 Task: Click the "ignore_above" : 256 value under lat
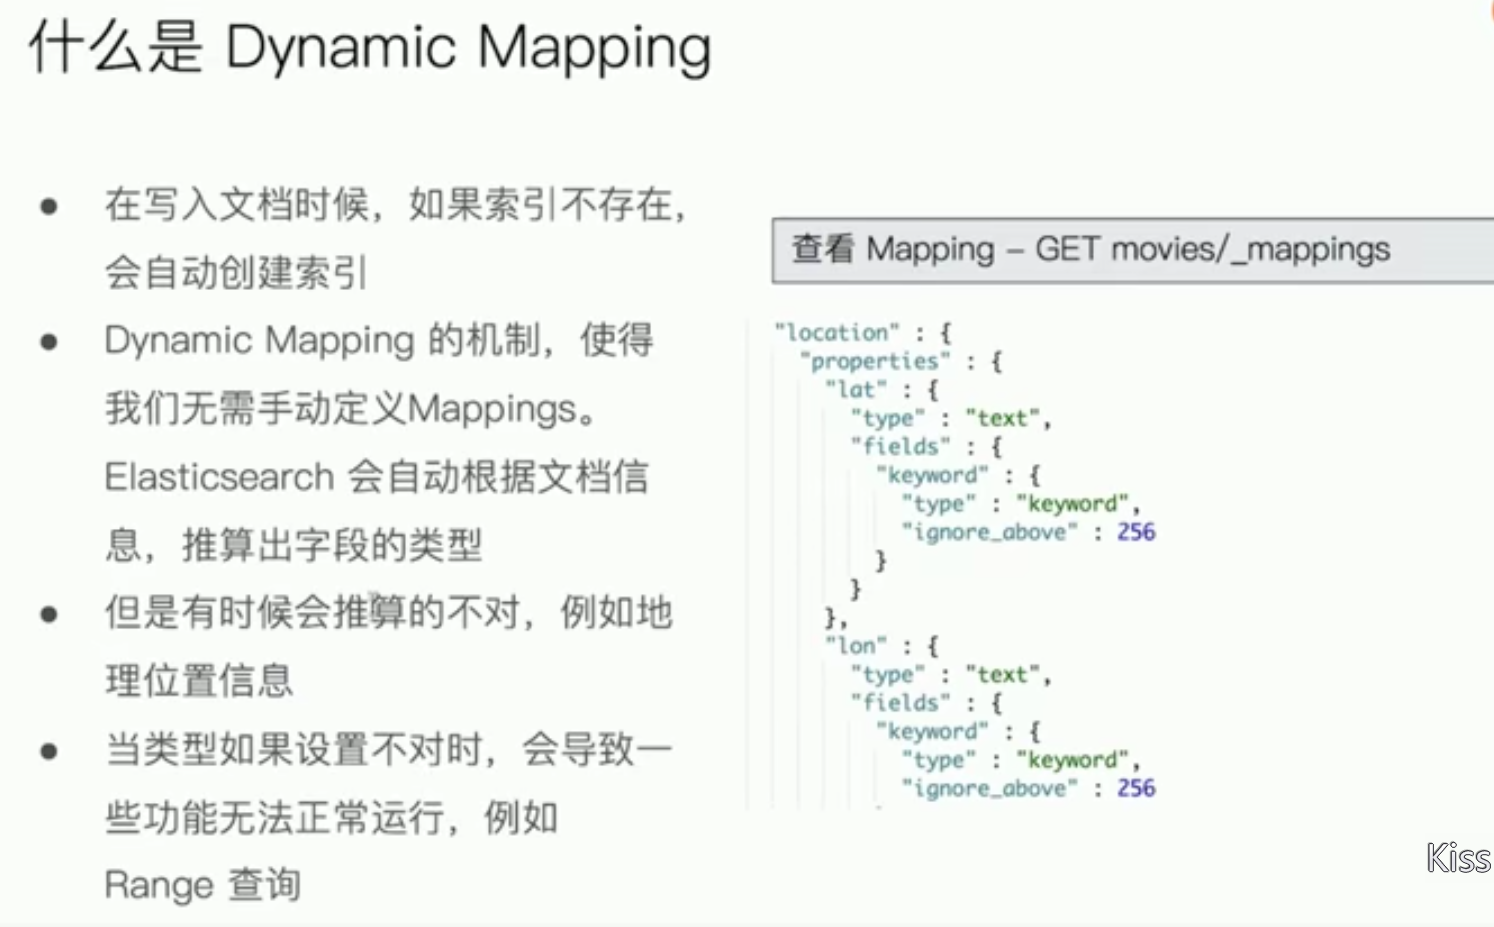(1028, 532)
